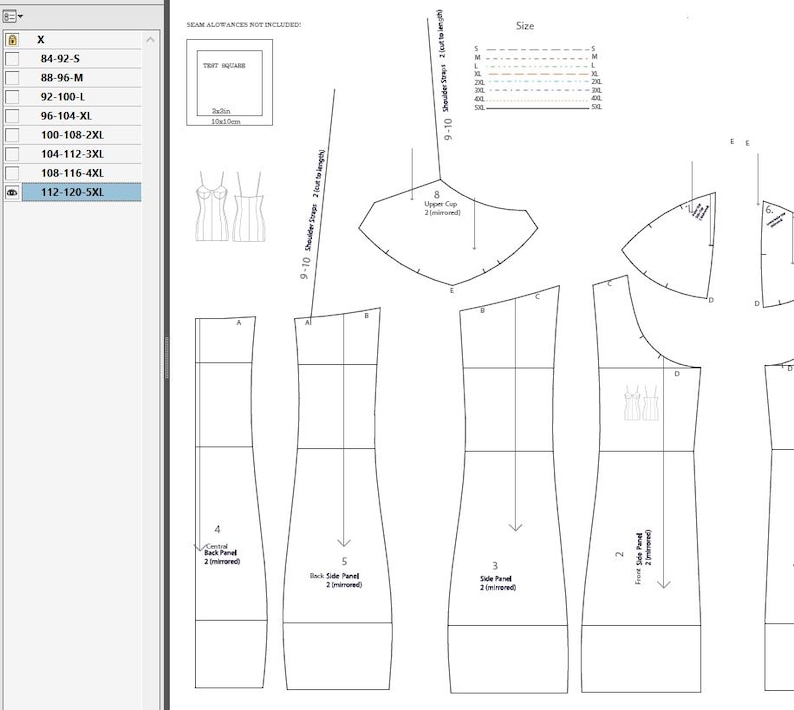Toggle visibility box for 104-112-3XL layer
This screenshot has width=794, height=710.
pos(12,154)
